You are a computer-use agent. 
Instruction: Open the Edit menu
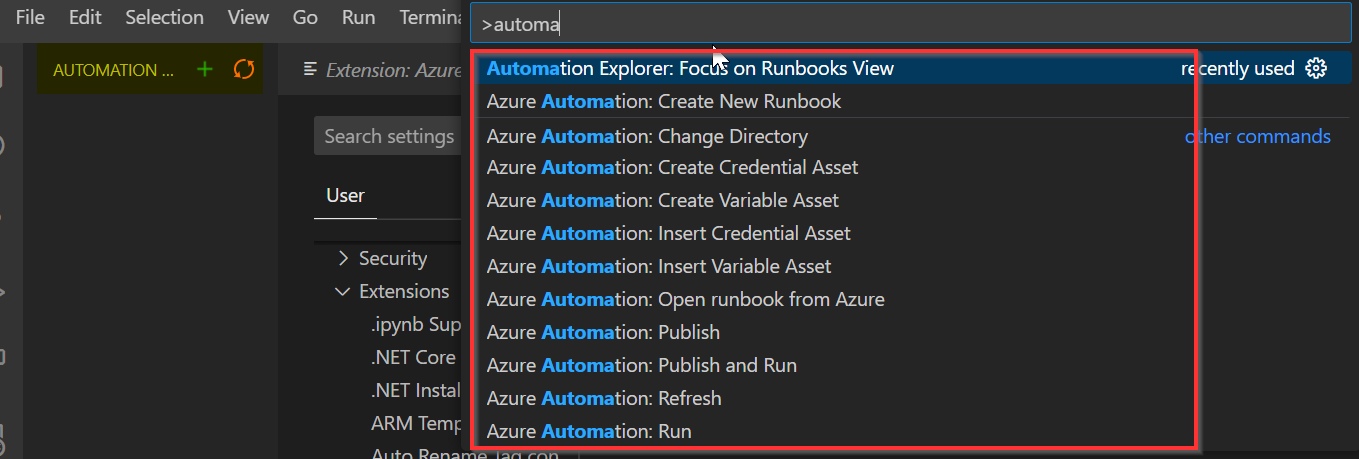[85, 17]
